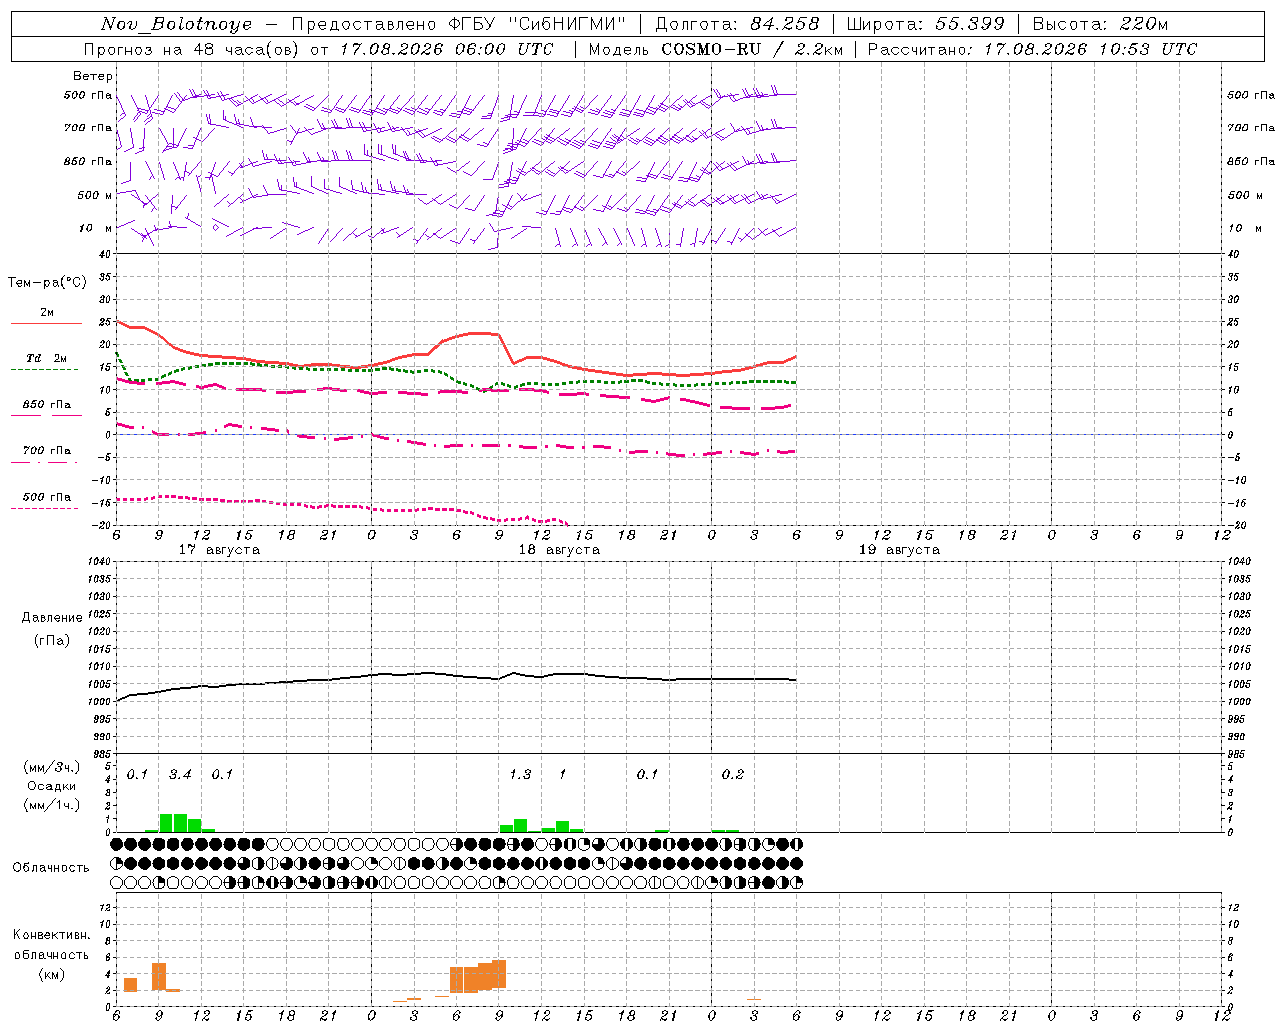Click the 19 августа date label

(x=899, y=550)
